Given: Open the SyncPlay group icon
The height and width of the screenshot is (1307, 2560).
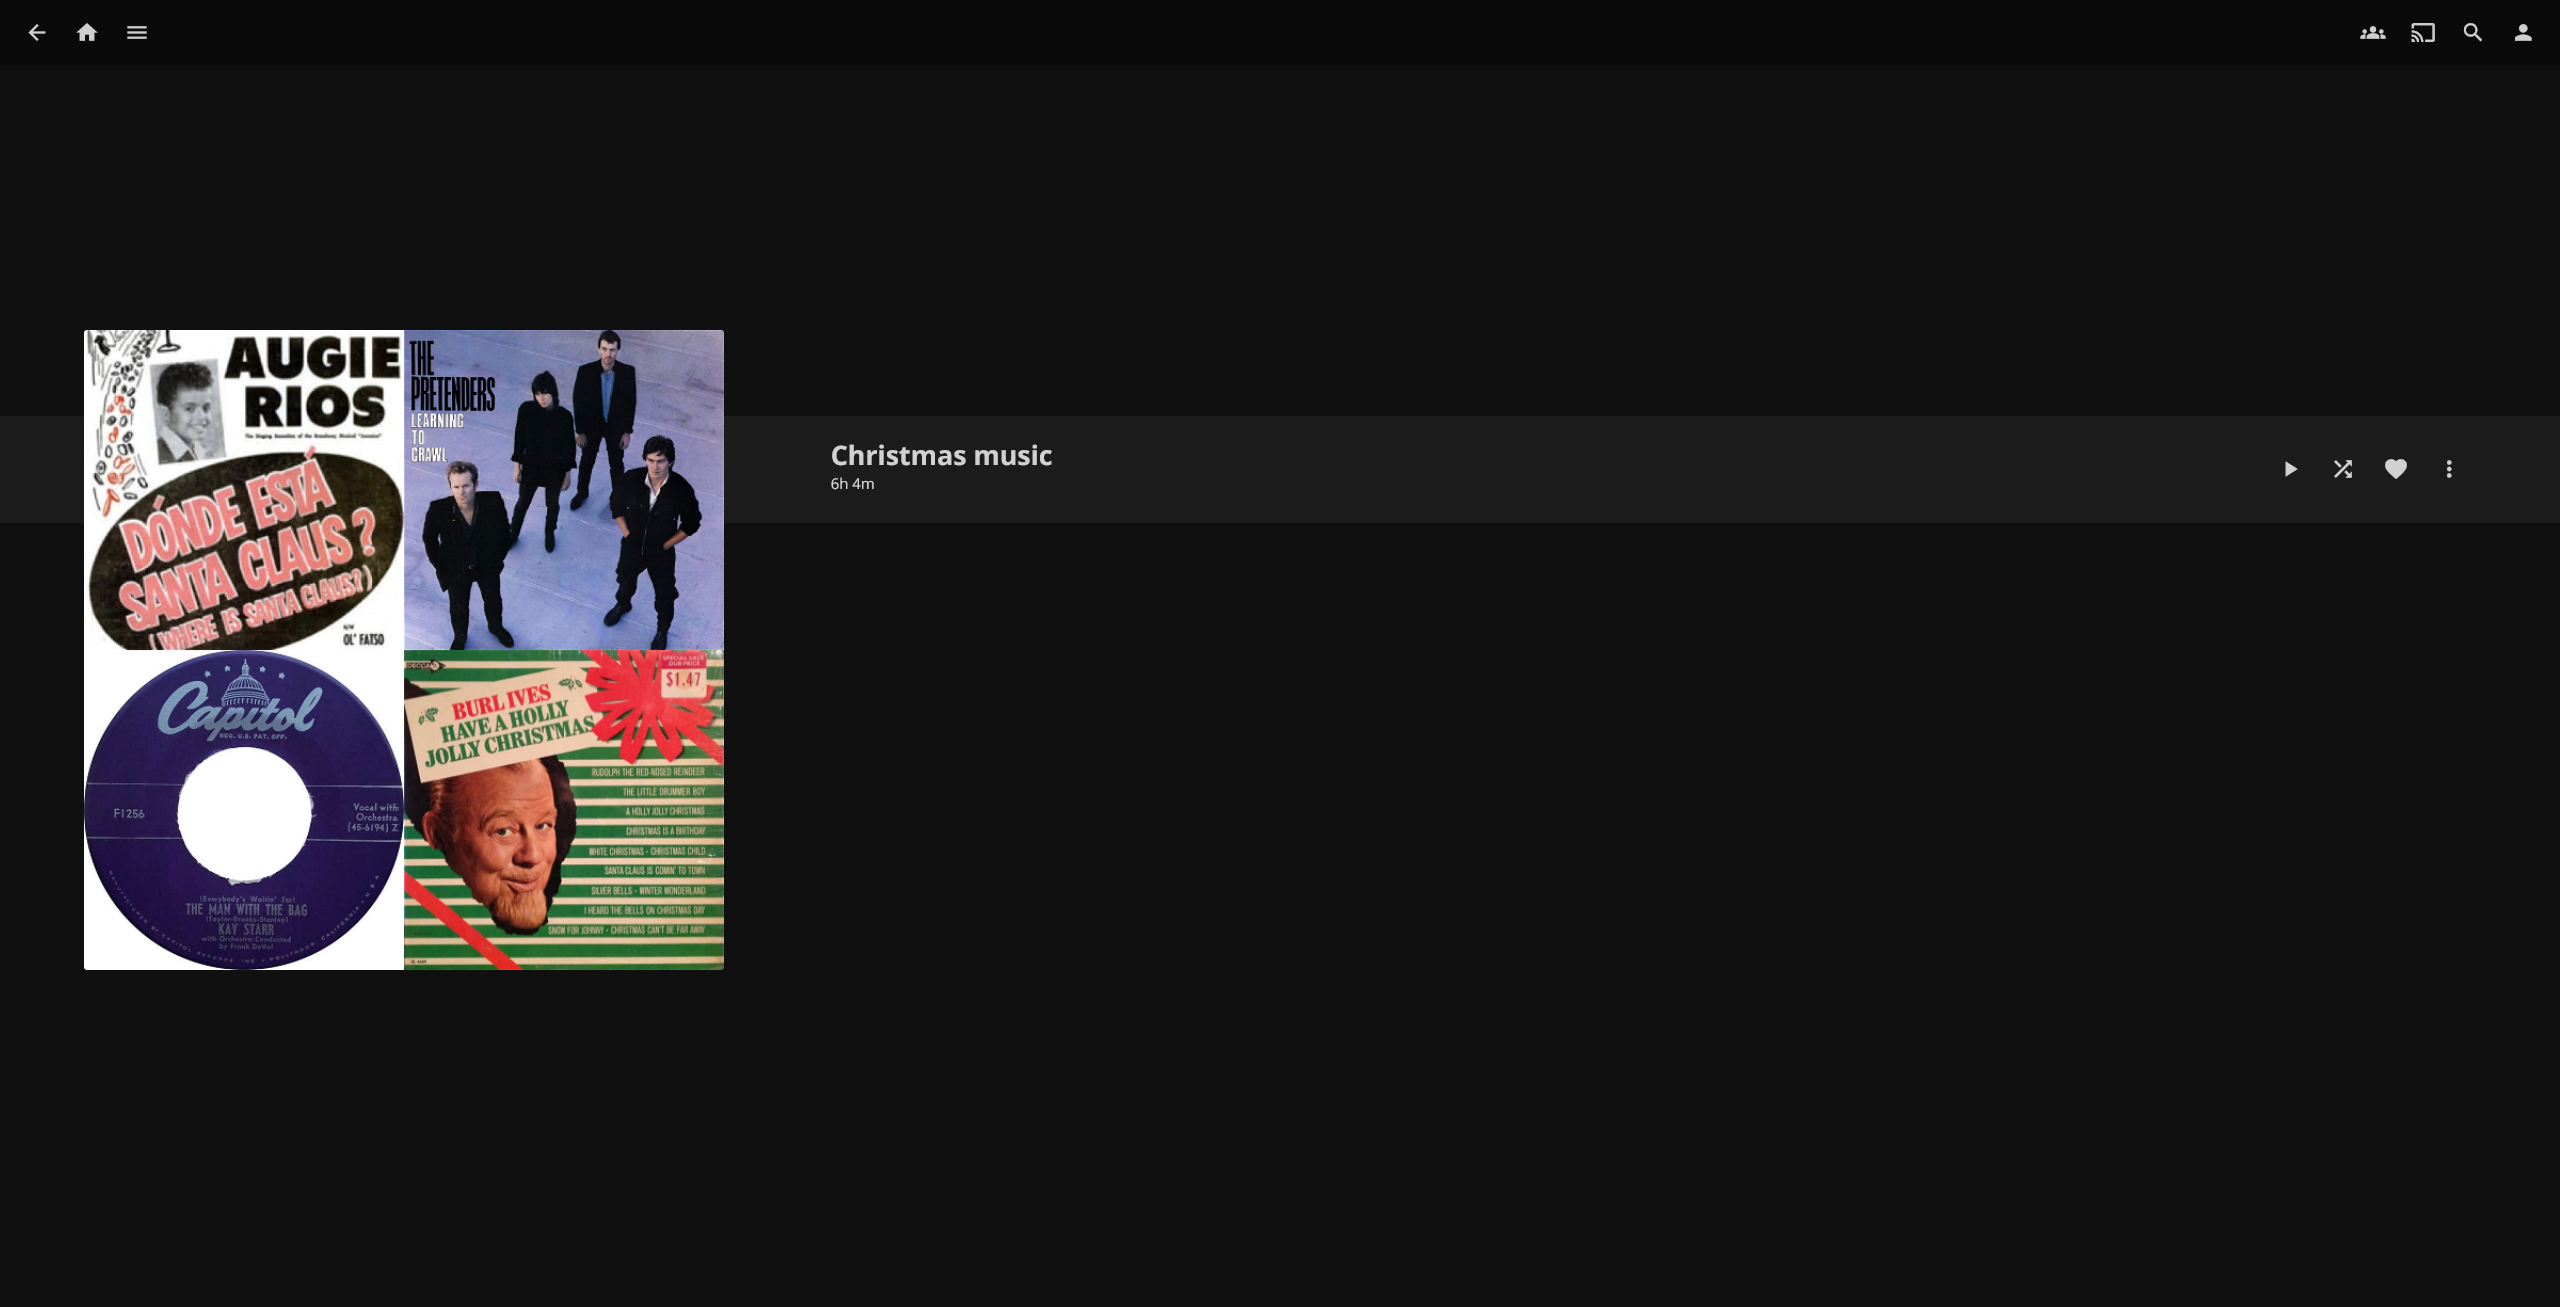Looking at the screenshot, I should pyautogui.click(x=2372, y=33).
